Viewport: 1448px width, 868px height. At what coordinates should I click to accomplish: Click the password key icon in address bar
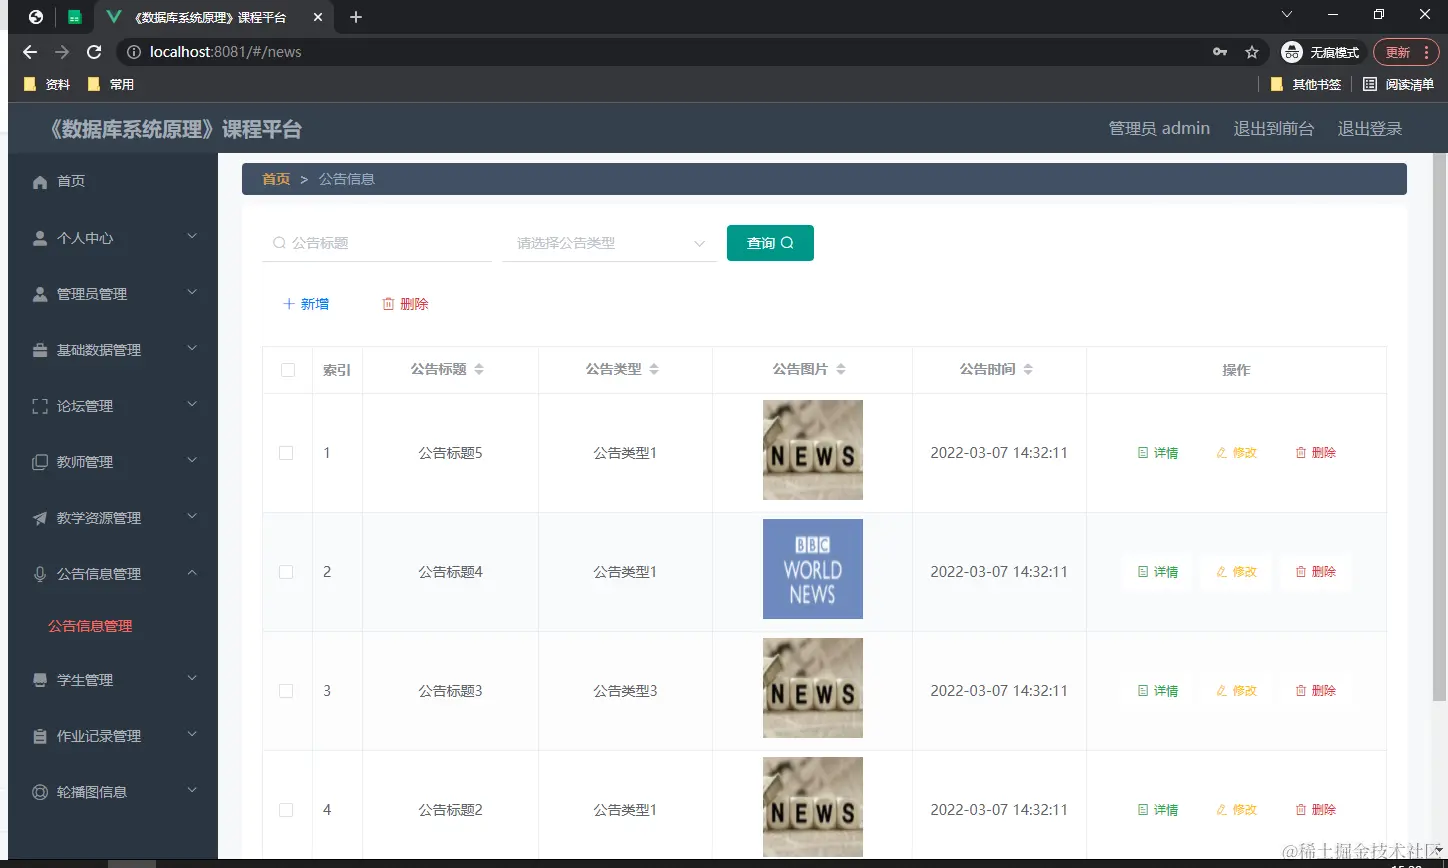1219,52
